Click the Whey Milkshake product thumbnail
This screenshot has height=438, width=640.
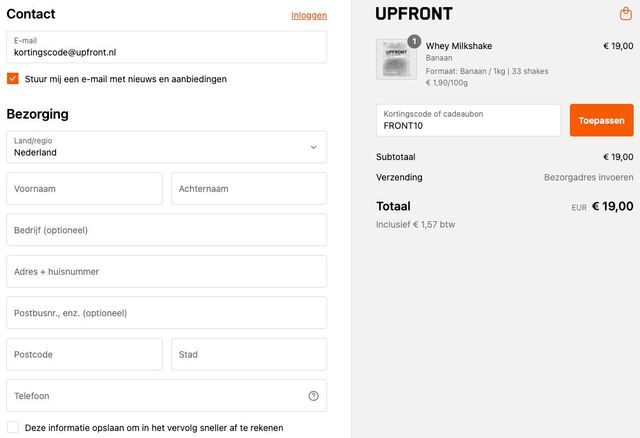pos(396,59)
